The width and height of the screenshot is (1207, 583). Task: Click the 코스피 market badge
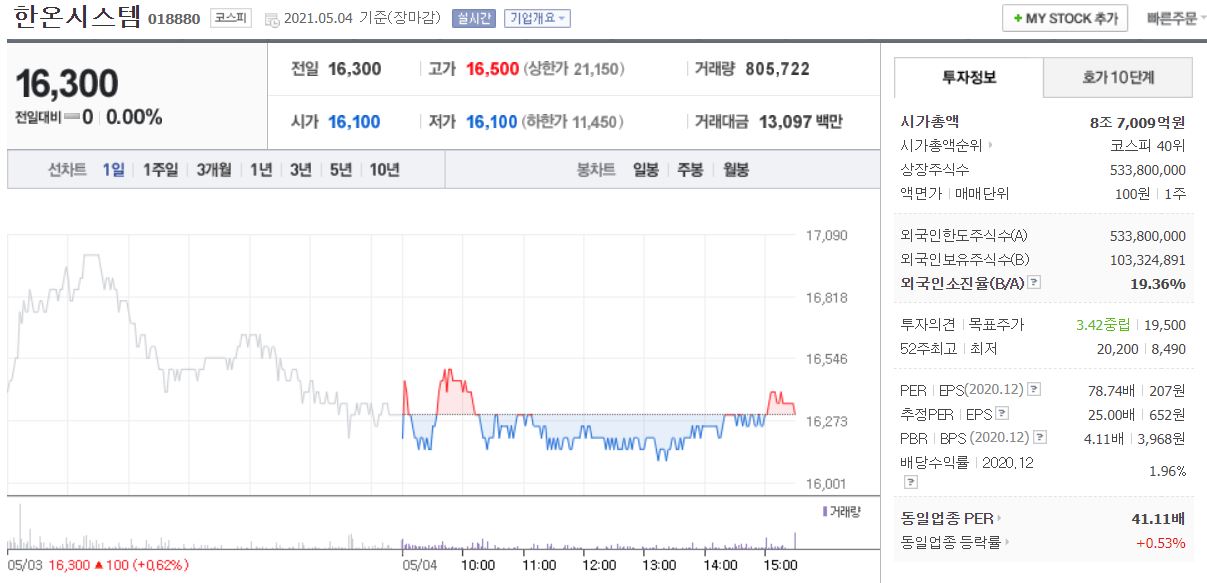[x=231, y=18]
